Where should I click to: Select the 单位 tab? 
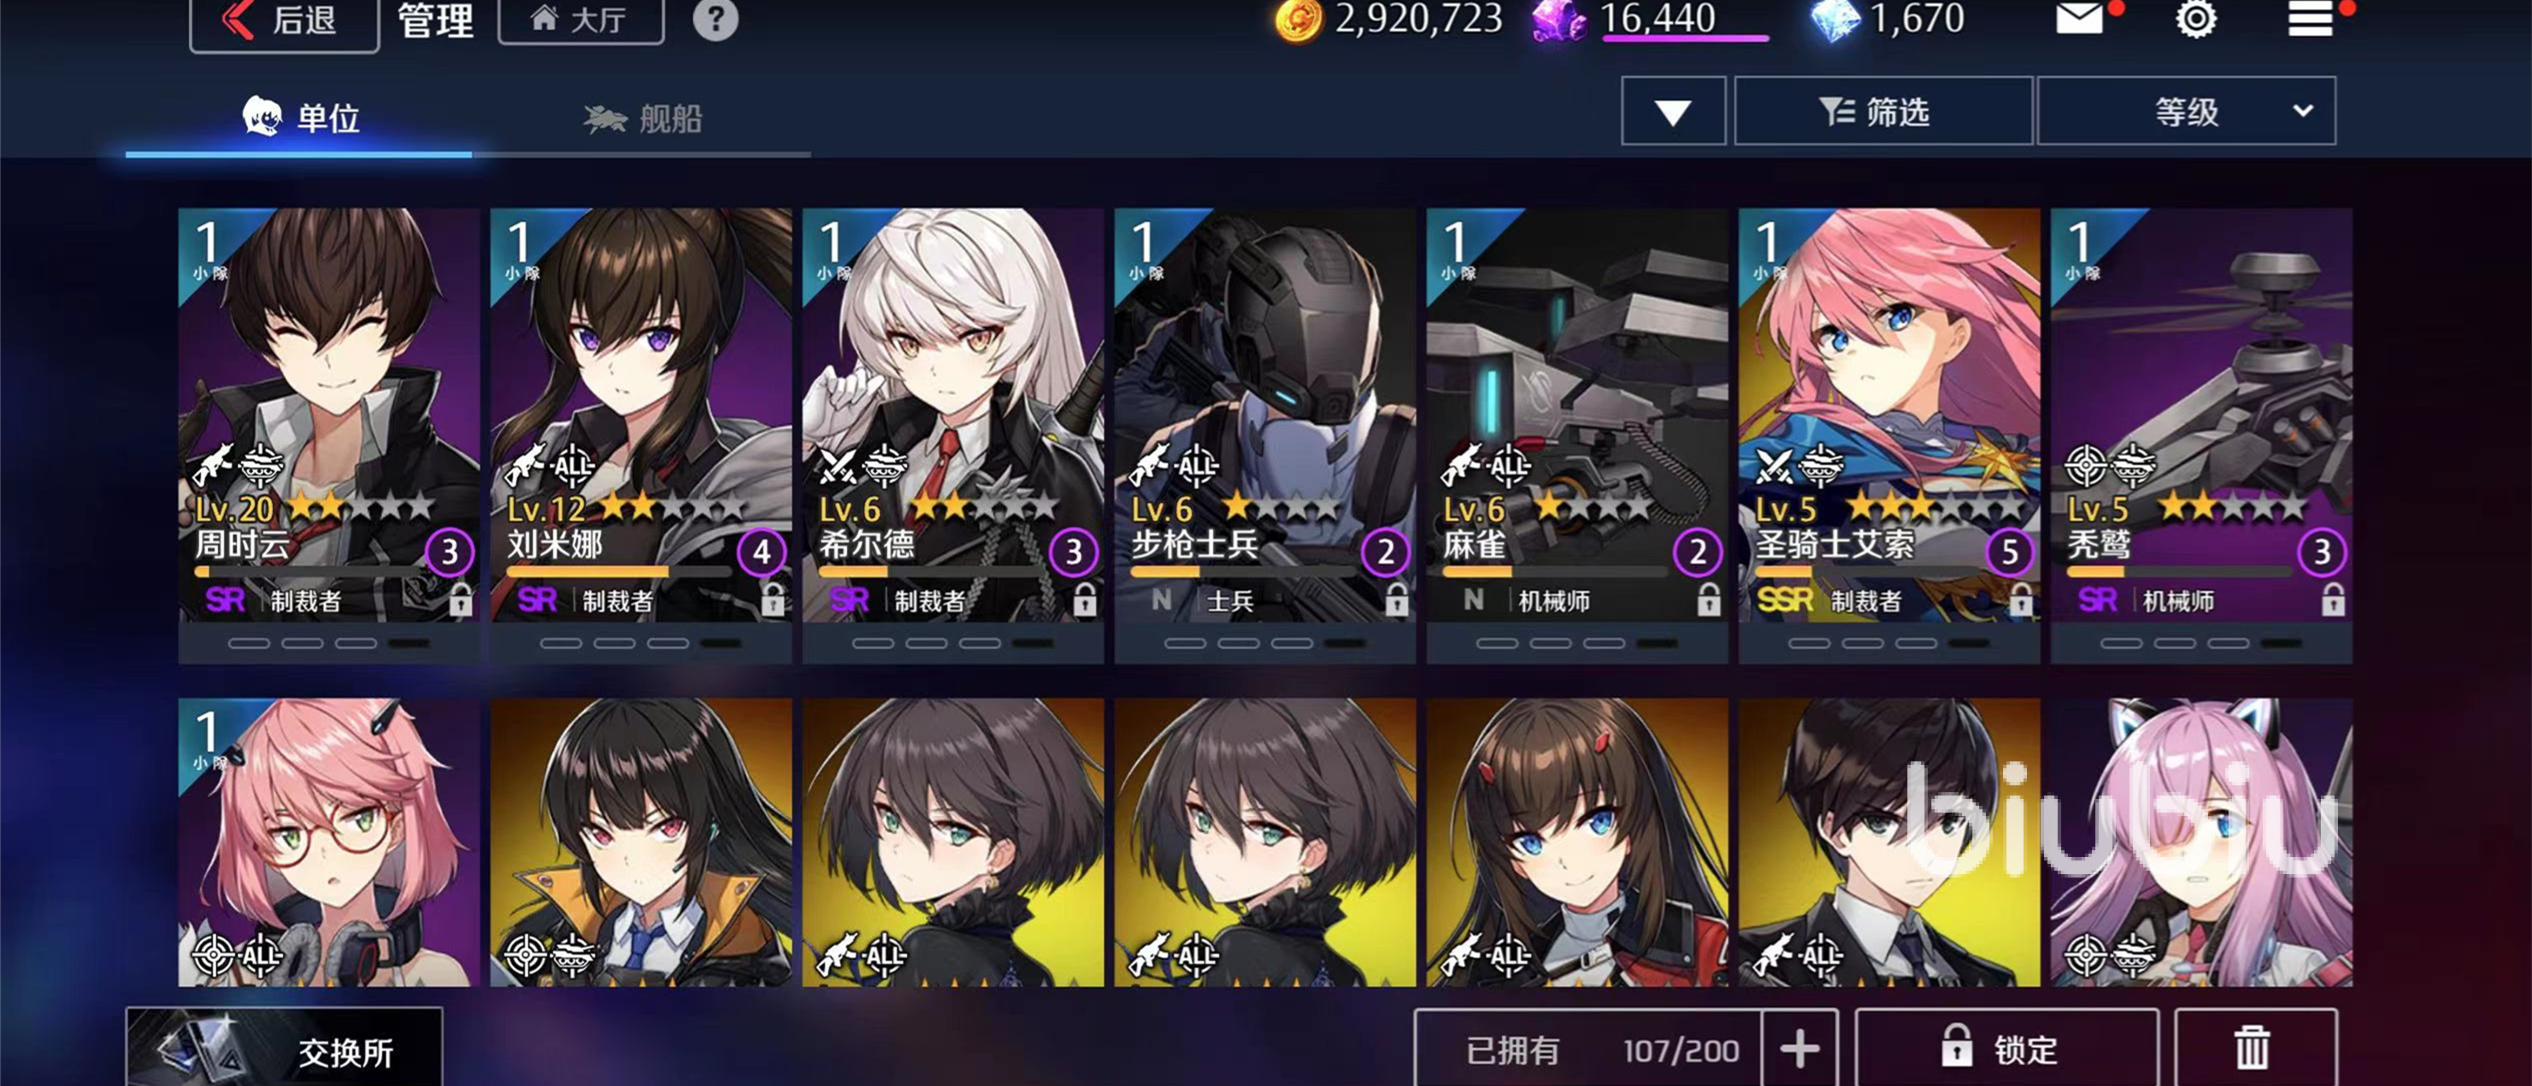(x=299, y=118)
